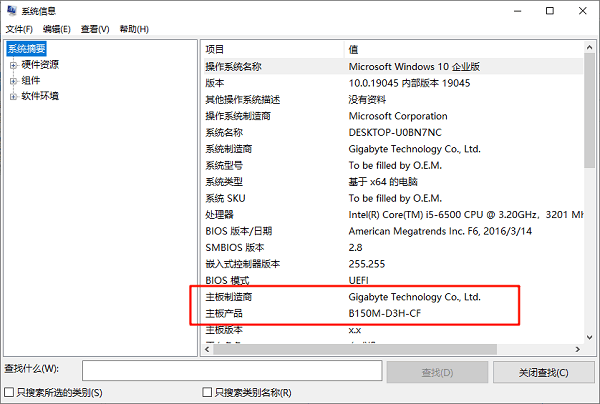Click the 项目 column header
This screenshot has height=404, width=600.
pyautogui.click(x=272, y=49)
